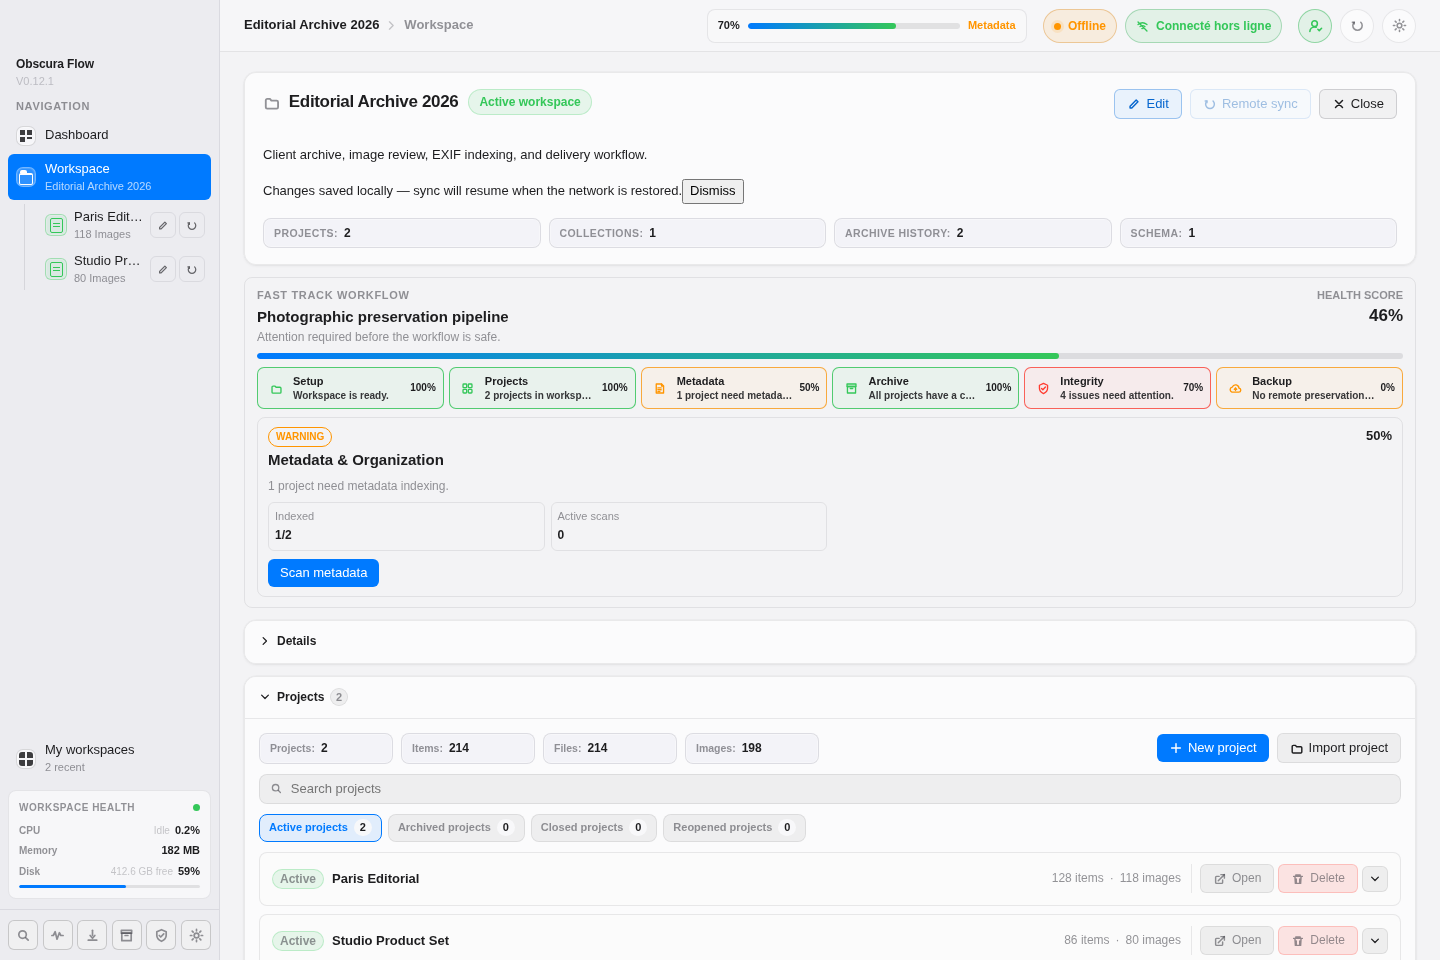Delete the Studio Product Set project
Image resolution: width=1440 pixels, height=960 pixels.
click(x=1318, y=941)
